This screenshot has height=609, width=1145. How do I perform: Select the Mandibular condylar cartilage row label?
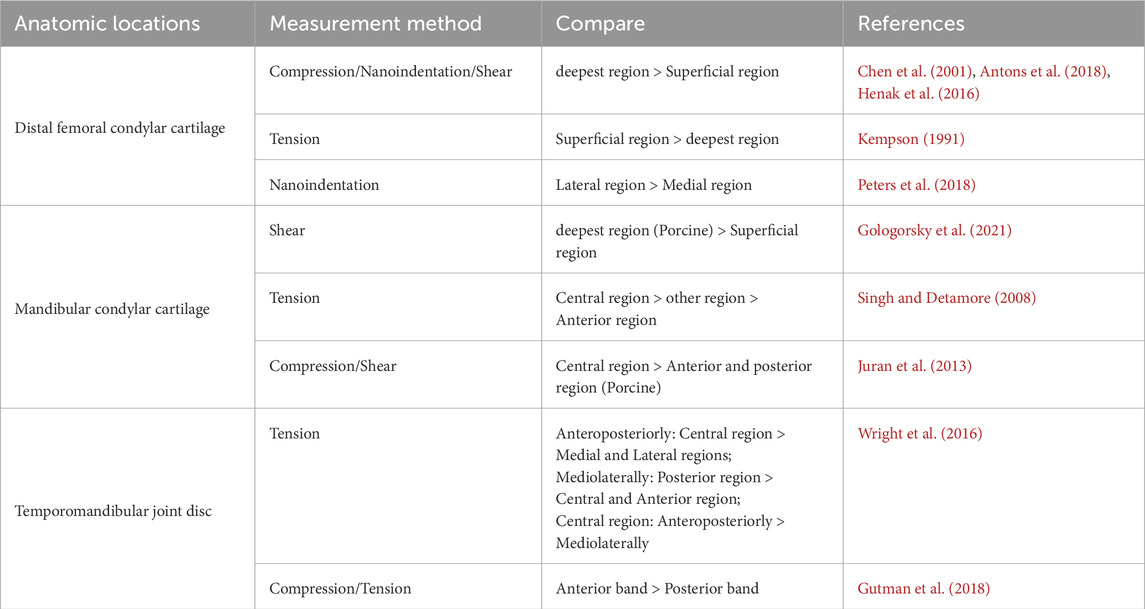[x=112, y=309]
